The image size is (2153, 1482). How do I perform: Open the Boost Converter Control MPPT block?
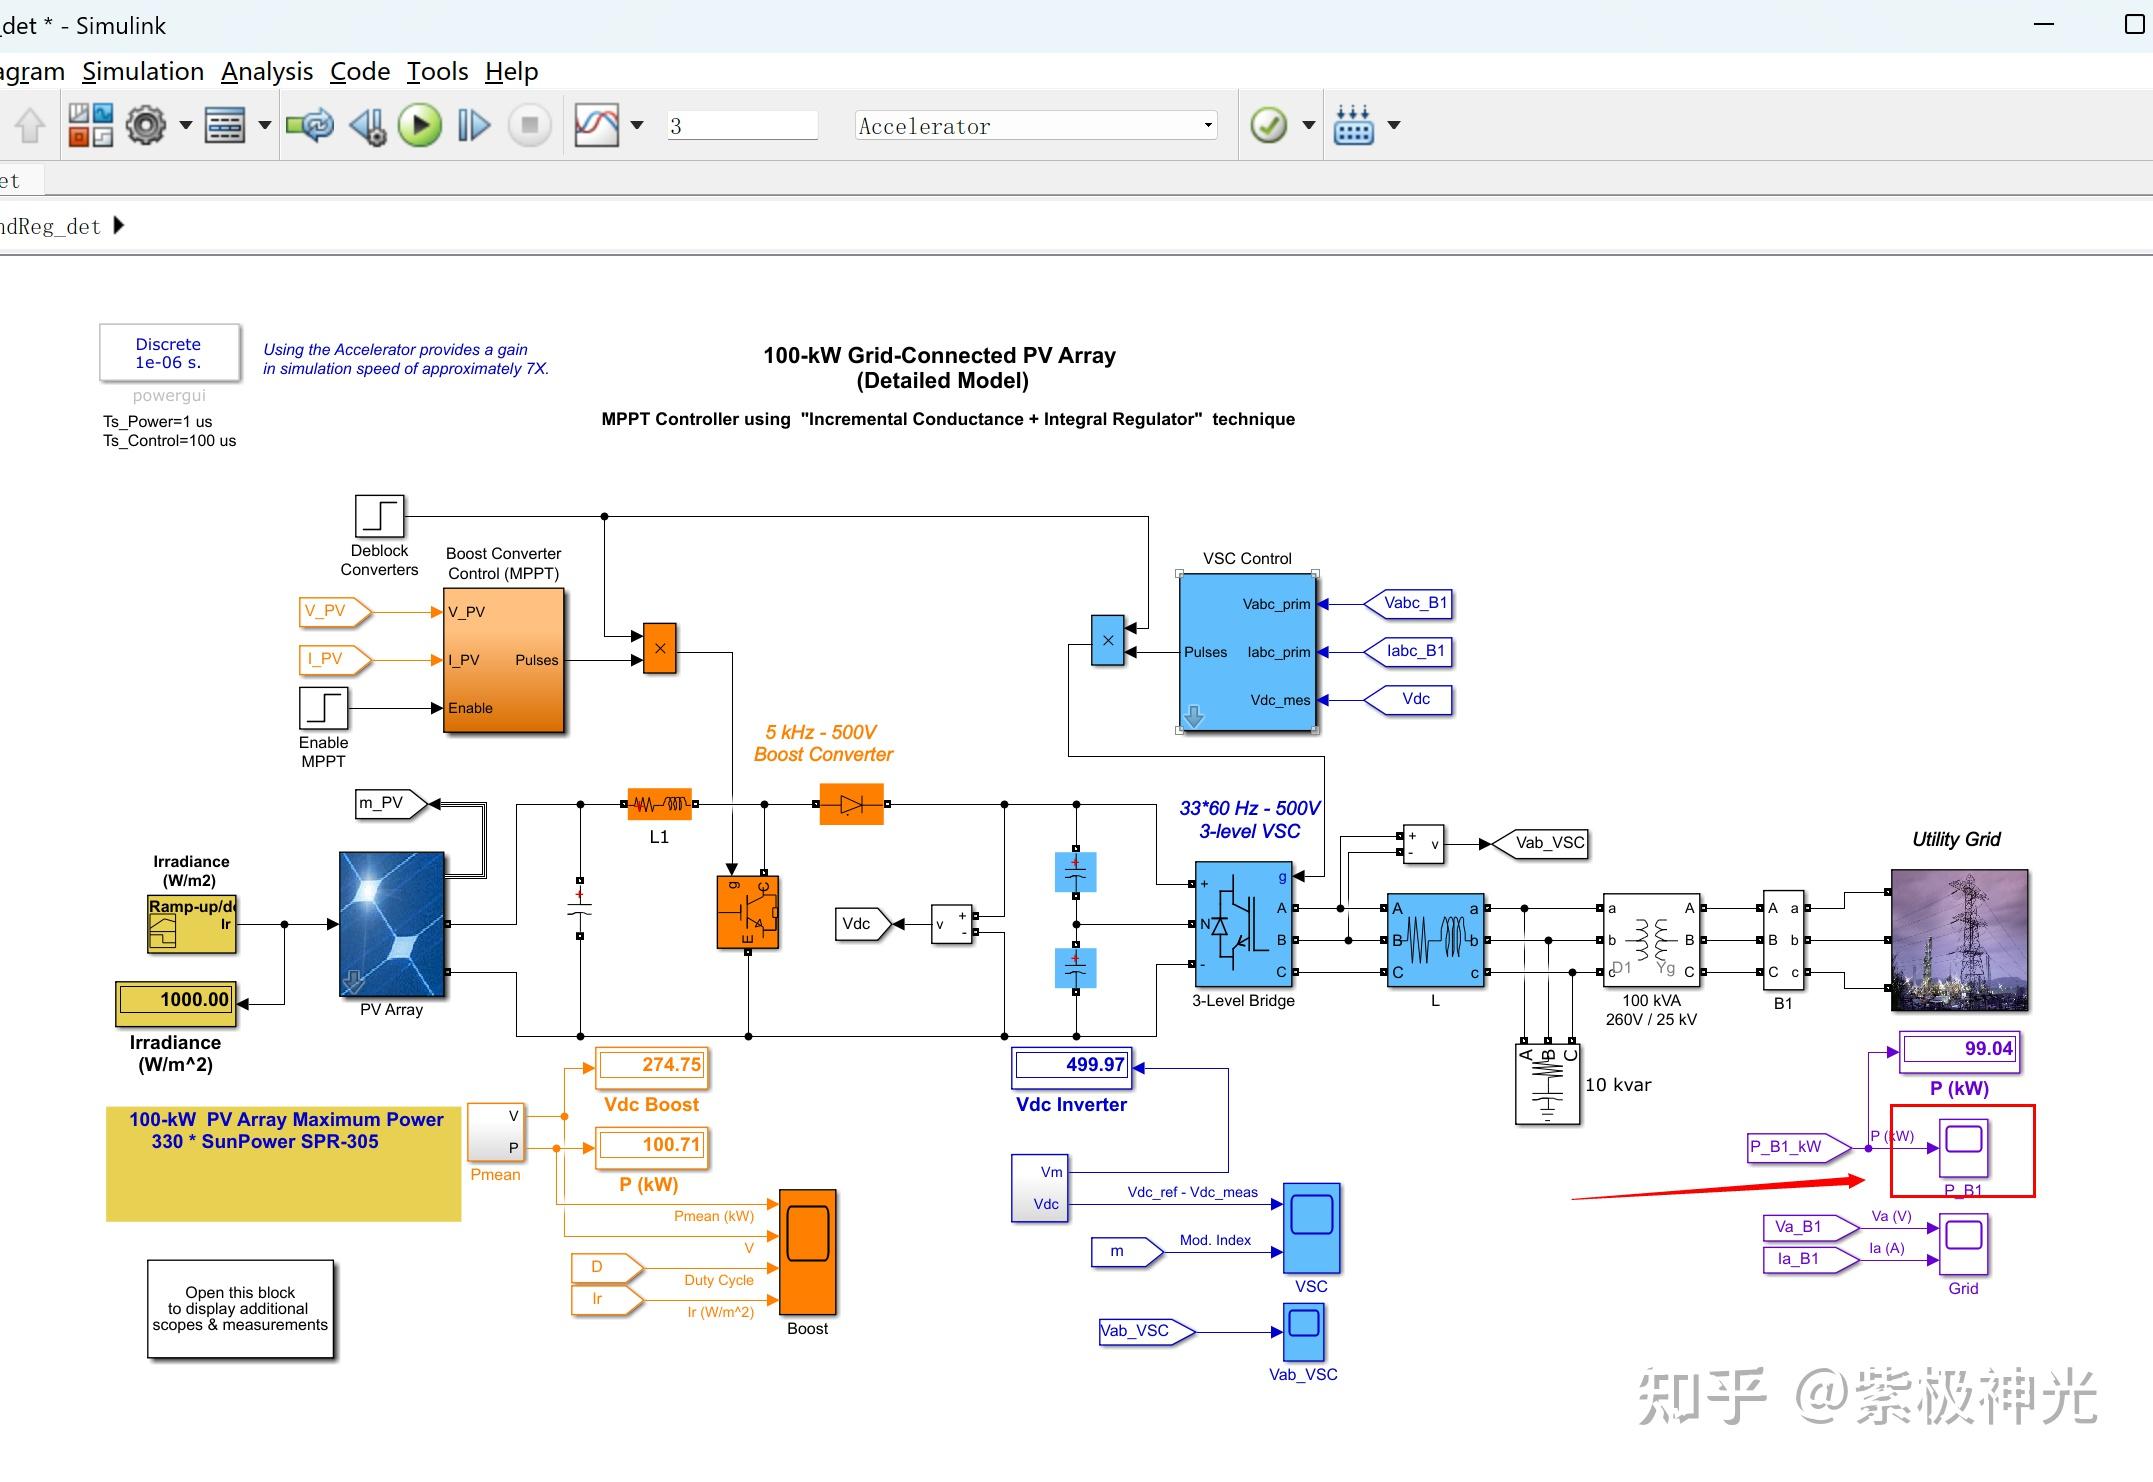(x=504, y=660)
